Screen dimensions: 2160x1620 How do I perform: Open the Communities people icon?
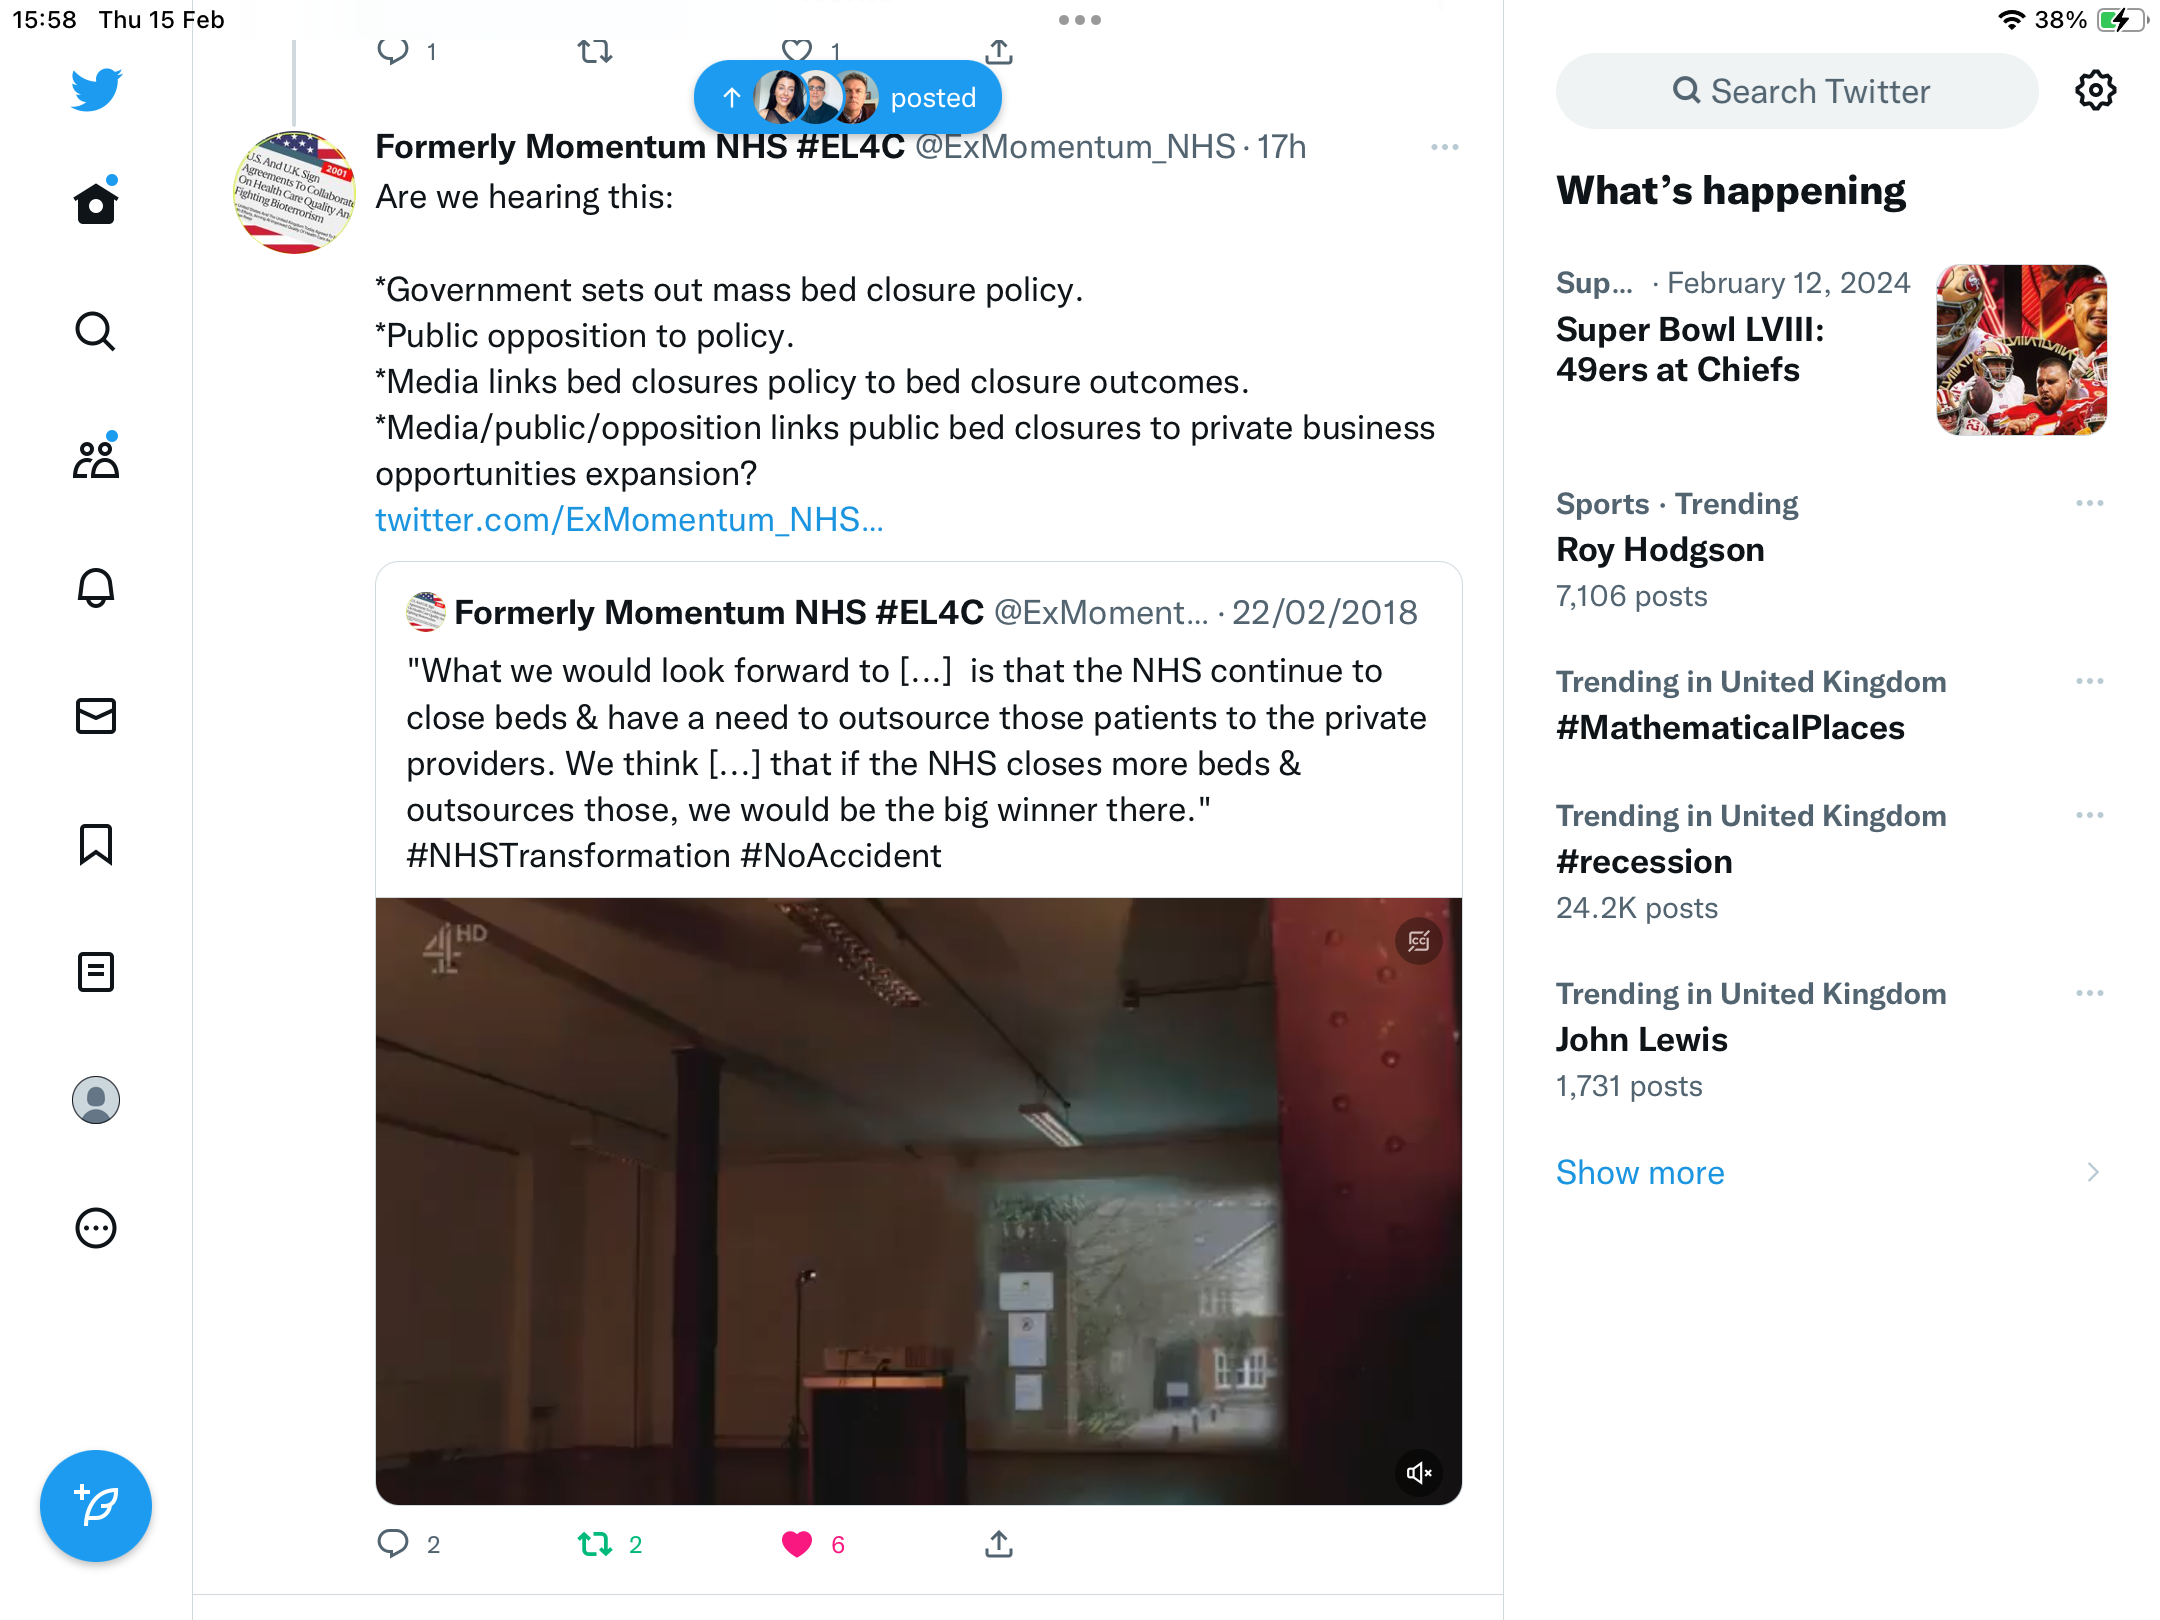pos(96,459)
